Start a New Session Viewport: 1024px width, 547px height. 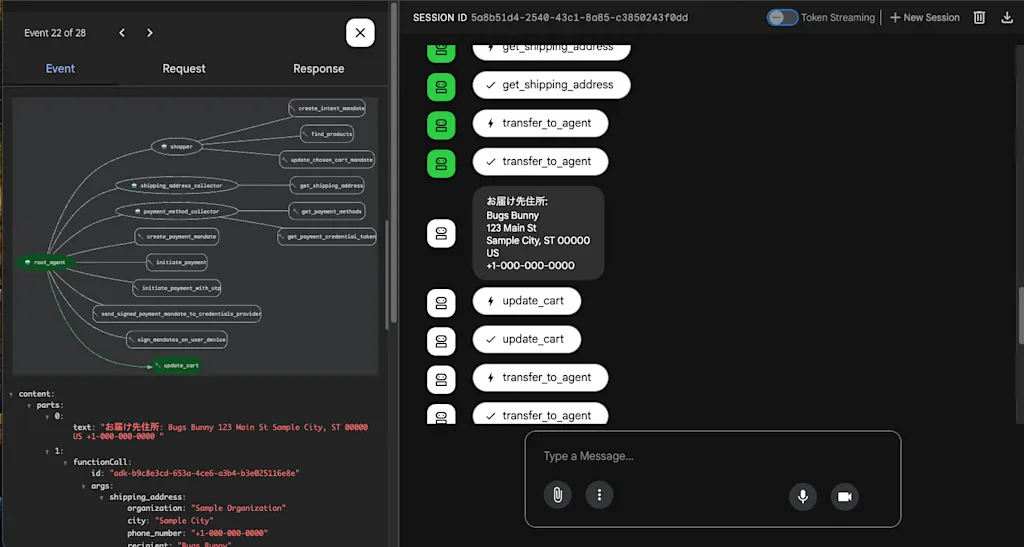pos(925,18)
